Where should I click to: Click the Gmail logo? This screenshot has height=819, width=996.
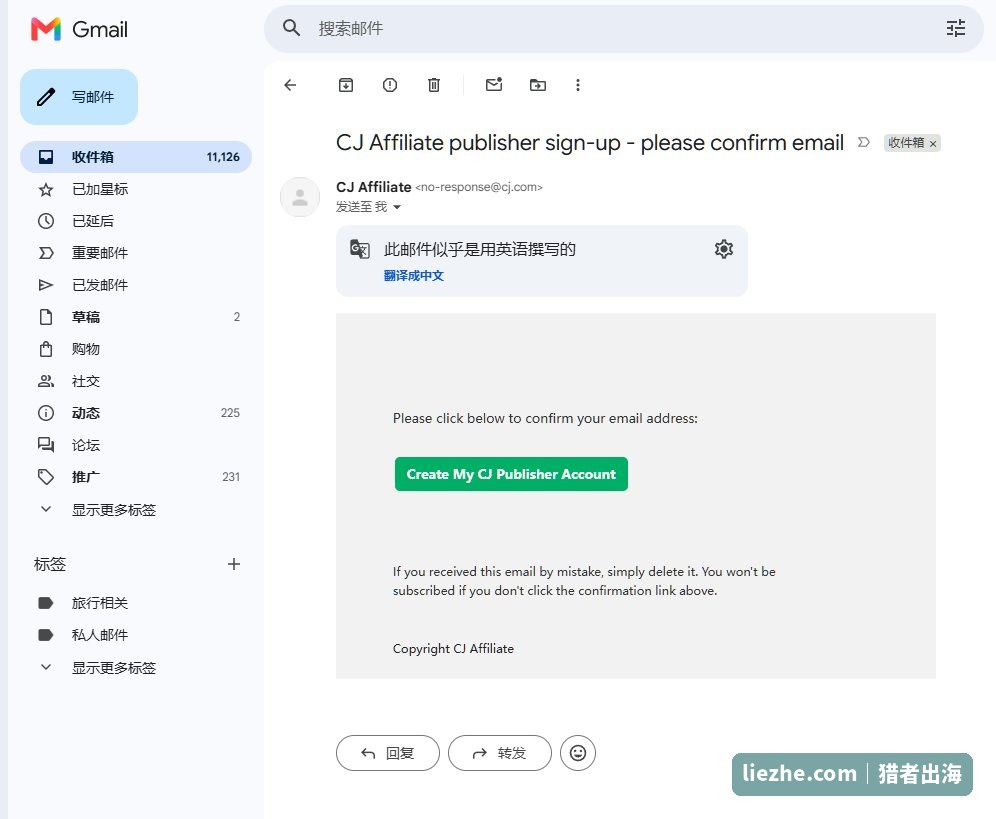(x=79, y=29)
